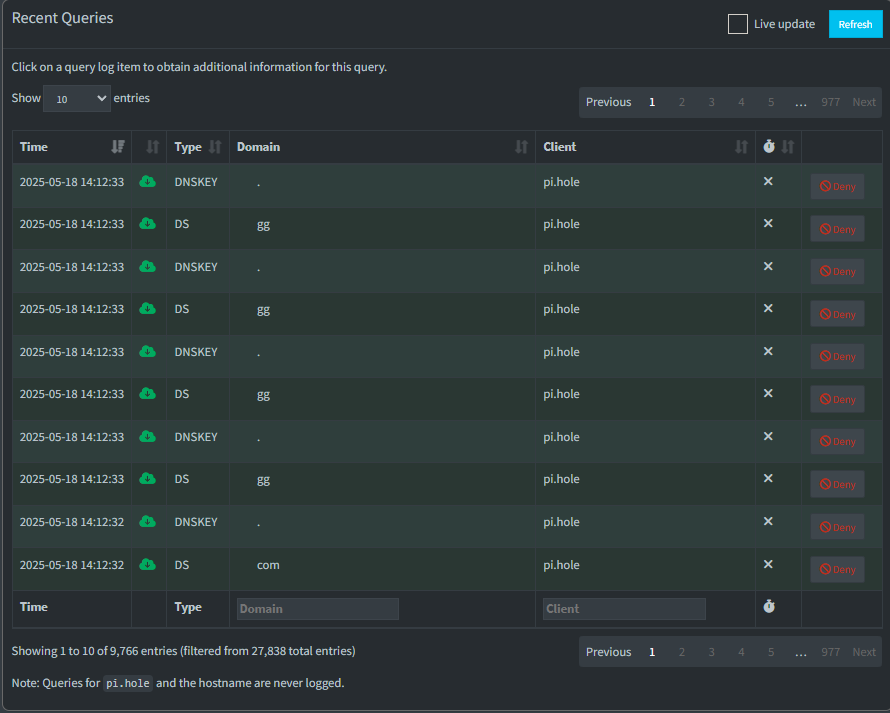Click Previous in bottom pagination

click(608, 652)
